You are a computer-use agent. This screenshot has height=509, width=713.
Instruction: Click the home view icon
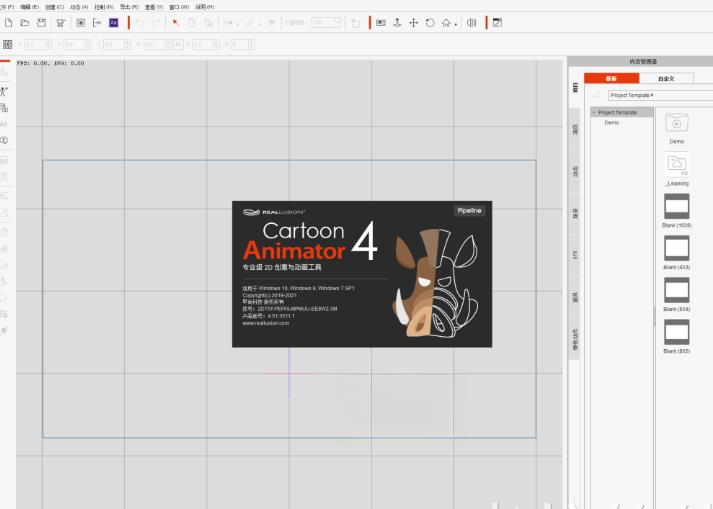click(446, 22)
